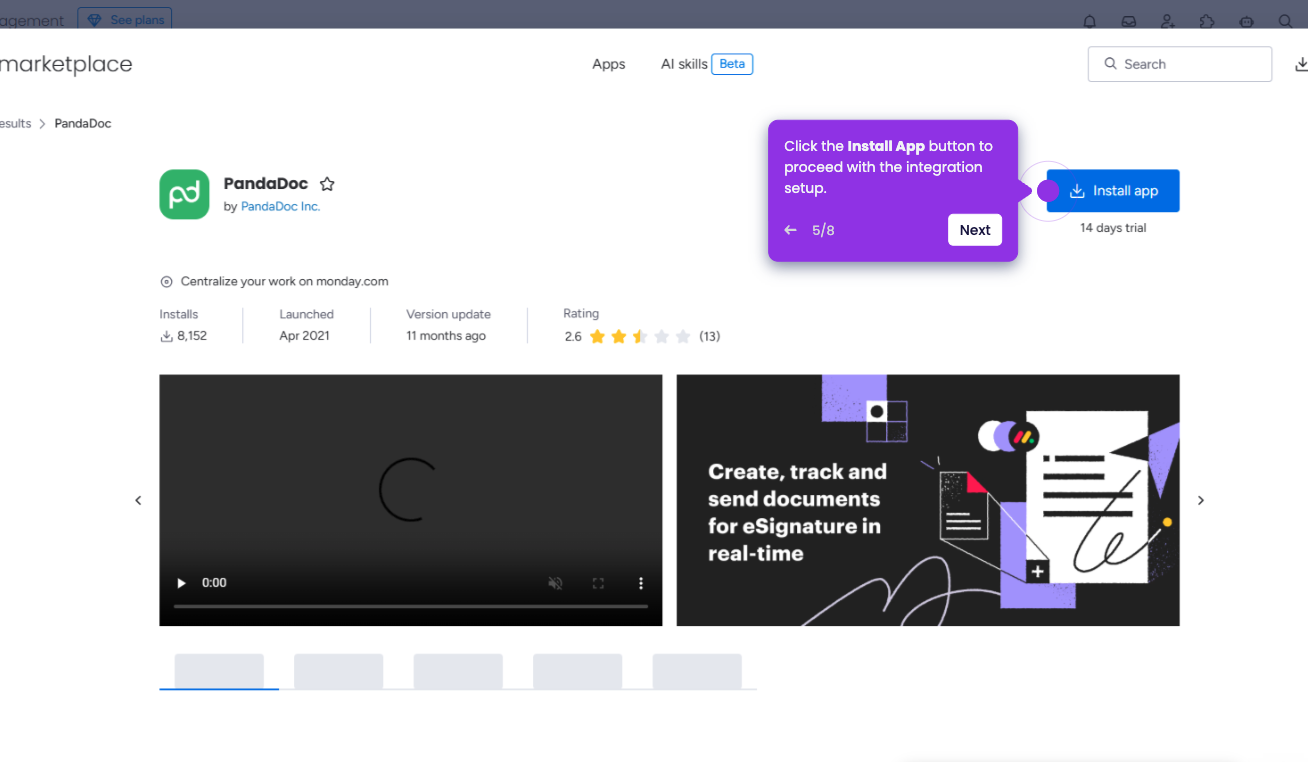The image size is (1308, 762).
Task: Click the PandaDoc breadcrumb item
Action: 83,124
